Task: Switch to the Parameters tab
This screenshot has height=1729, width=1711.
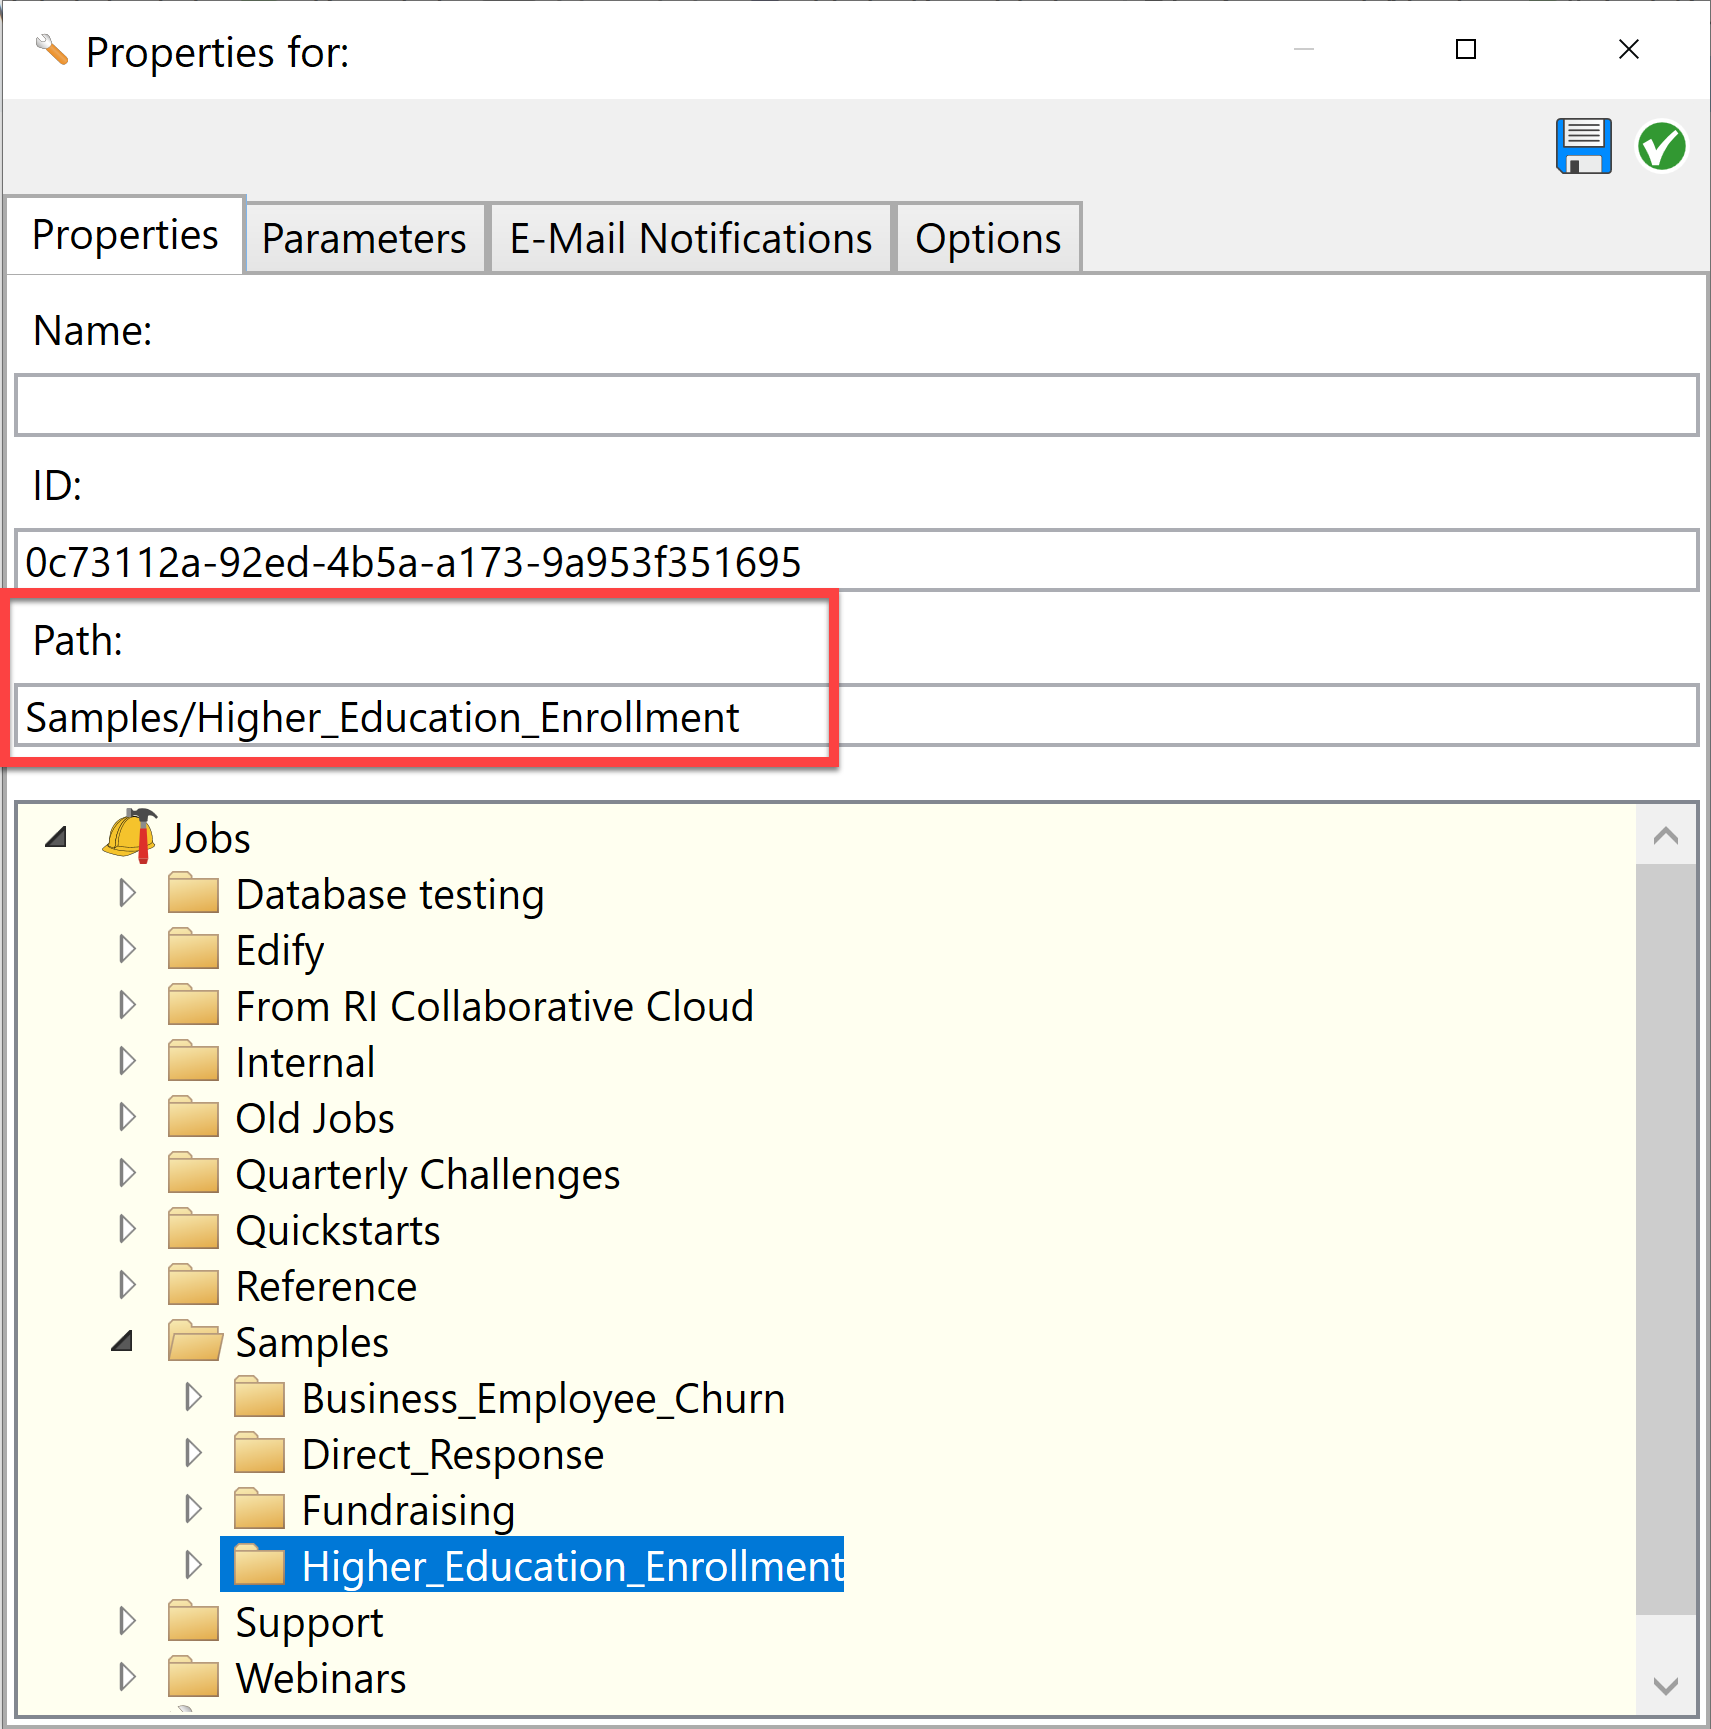Action: [364, 239]
